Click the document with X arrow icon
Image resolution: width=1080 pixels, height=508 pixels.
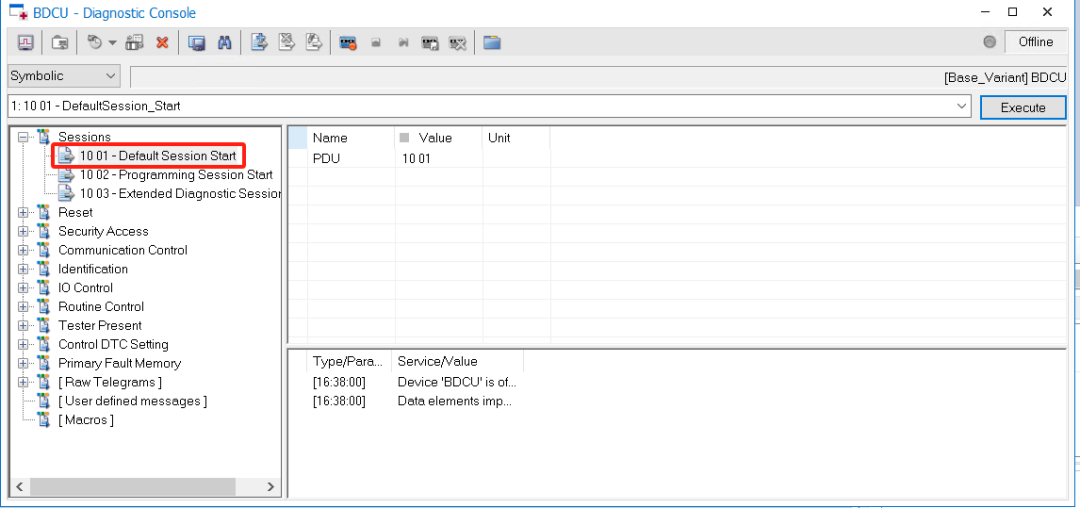(x=287, y=42)
